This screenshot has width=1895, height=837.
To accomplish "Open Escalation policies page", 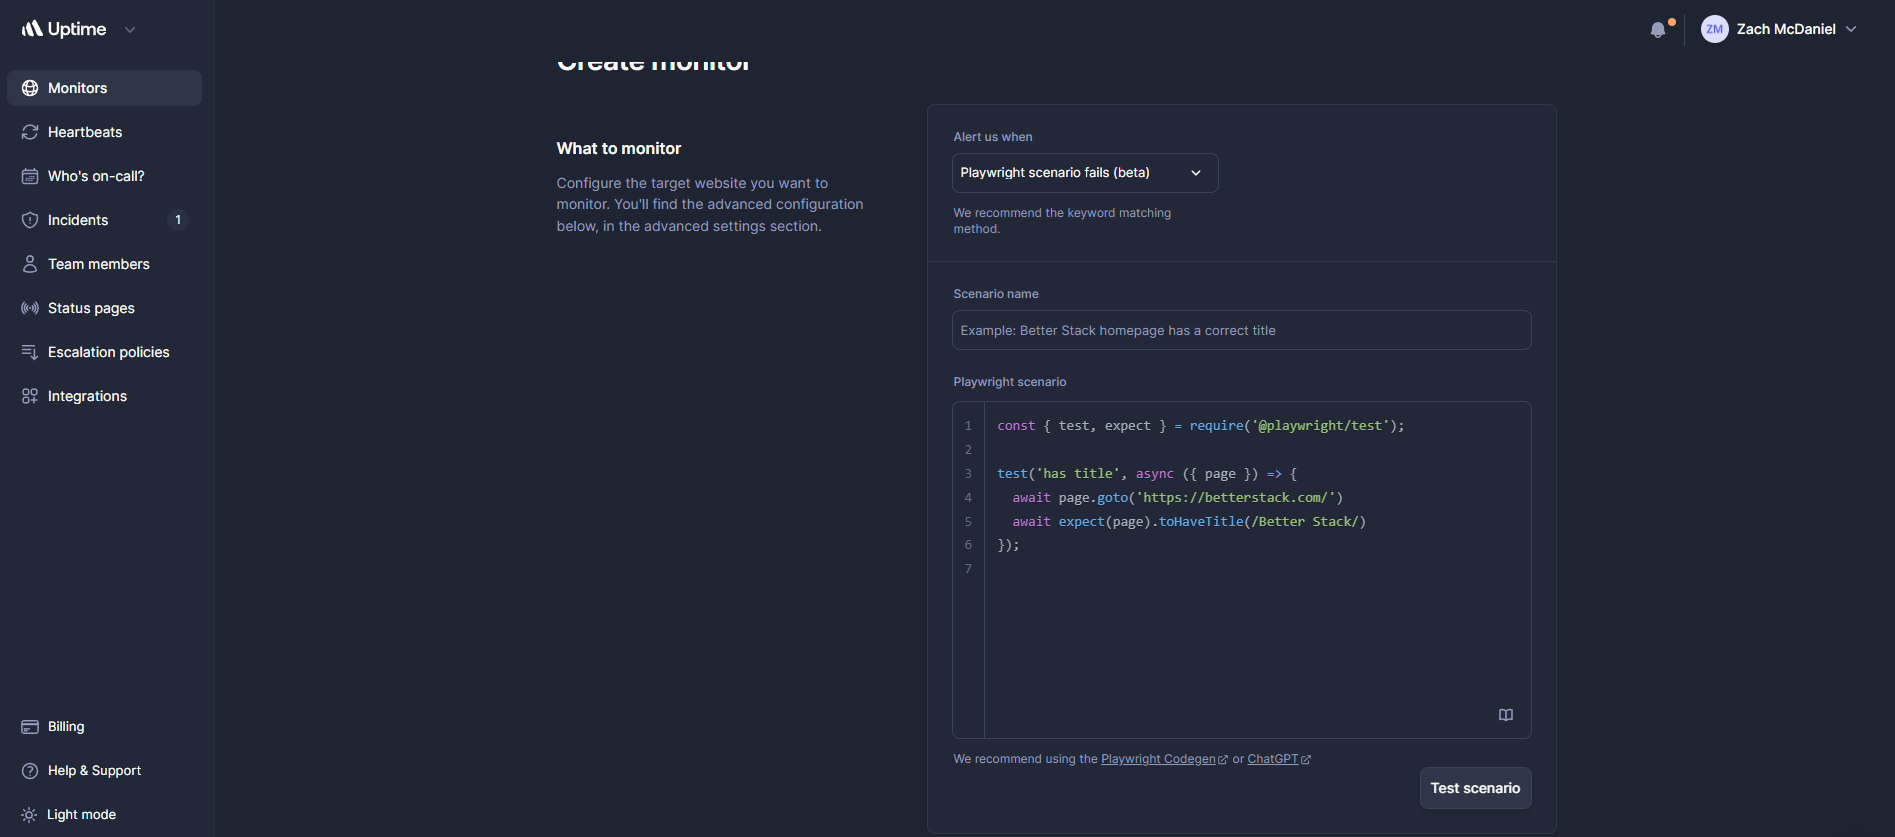I will click(x=108, y=352).
